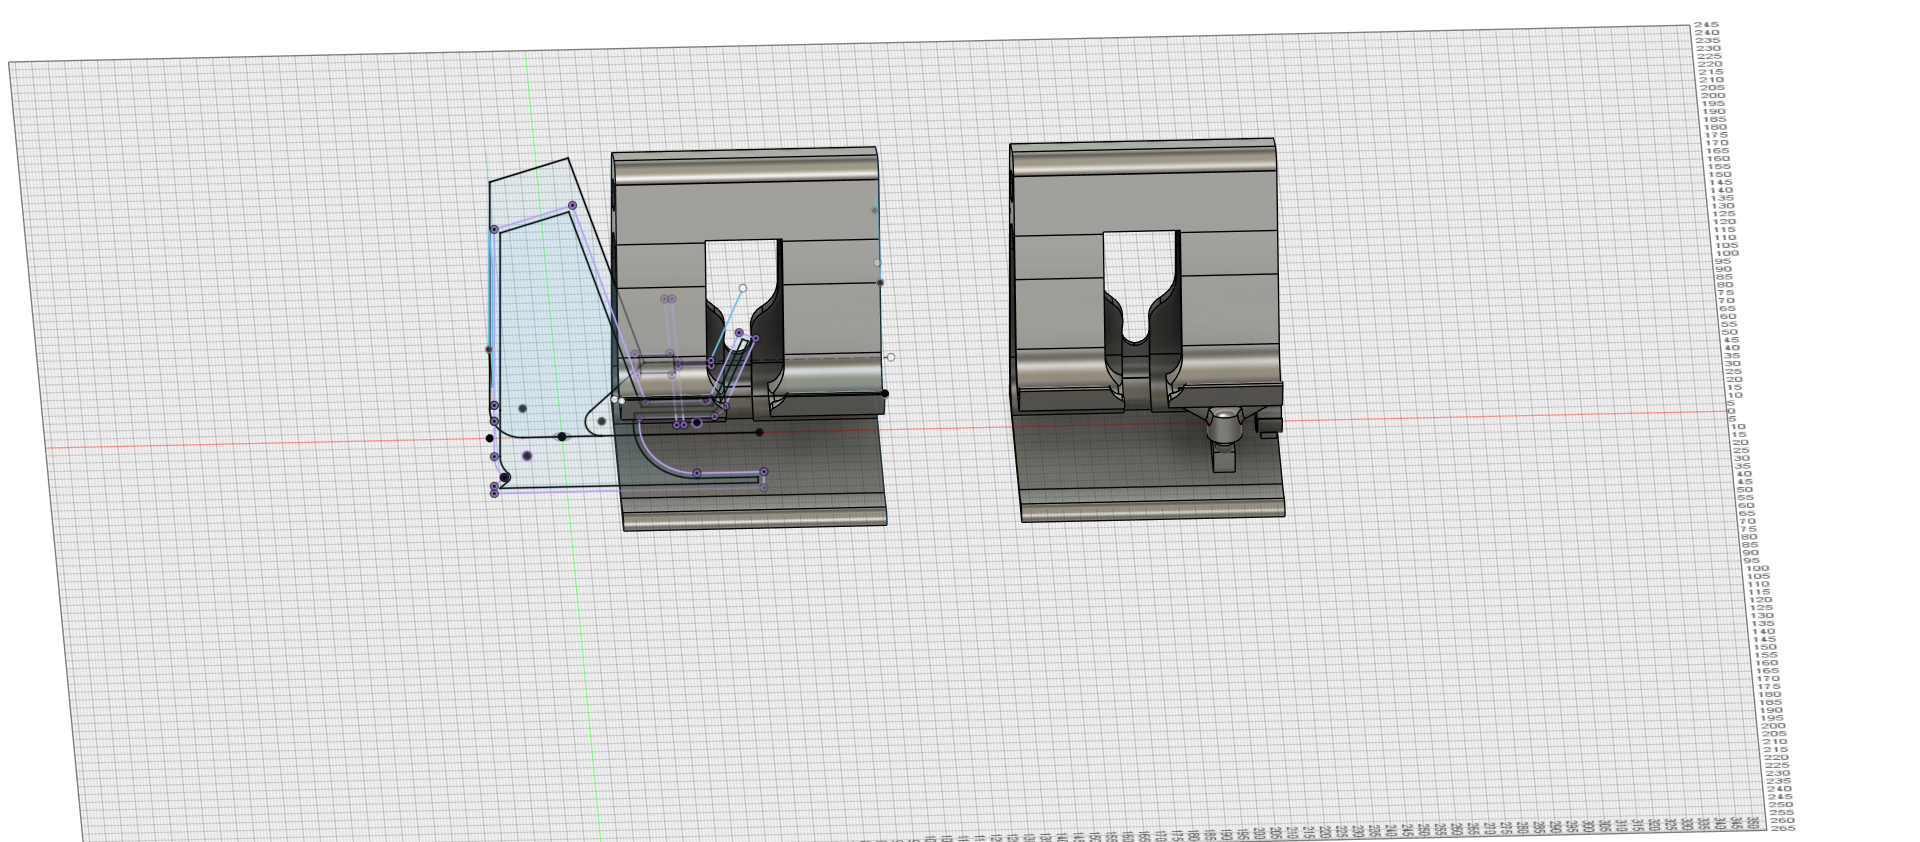This screenshot has height=842, width=1920.
Task: Select the purple sketch point at the profile's top corner
Action: (x=572, y=206)
